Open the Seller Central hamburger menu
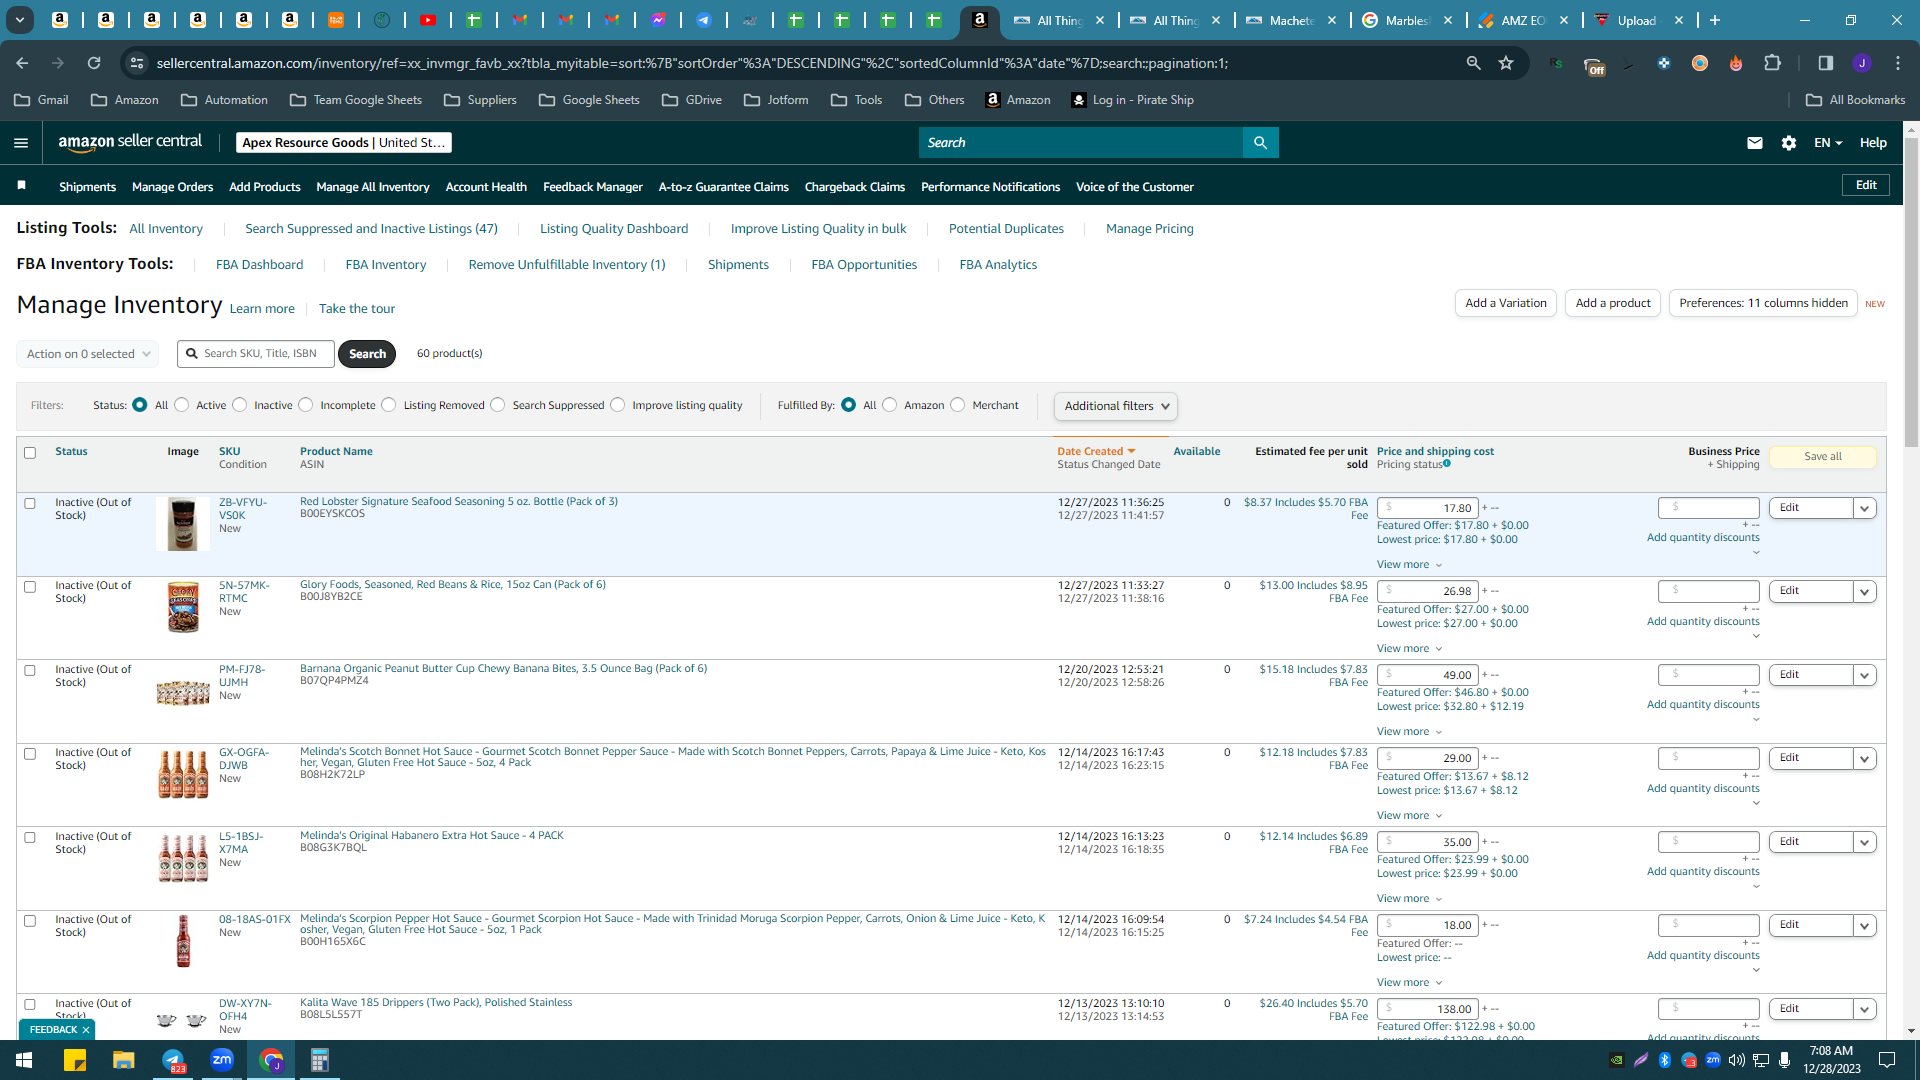The image size is (1920, 1080). 21,143
